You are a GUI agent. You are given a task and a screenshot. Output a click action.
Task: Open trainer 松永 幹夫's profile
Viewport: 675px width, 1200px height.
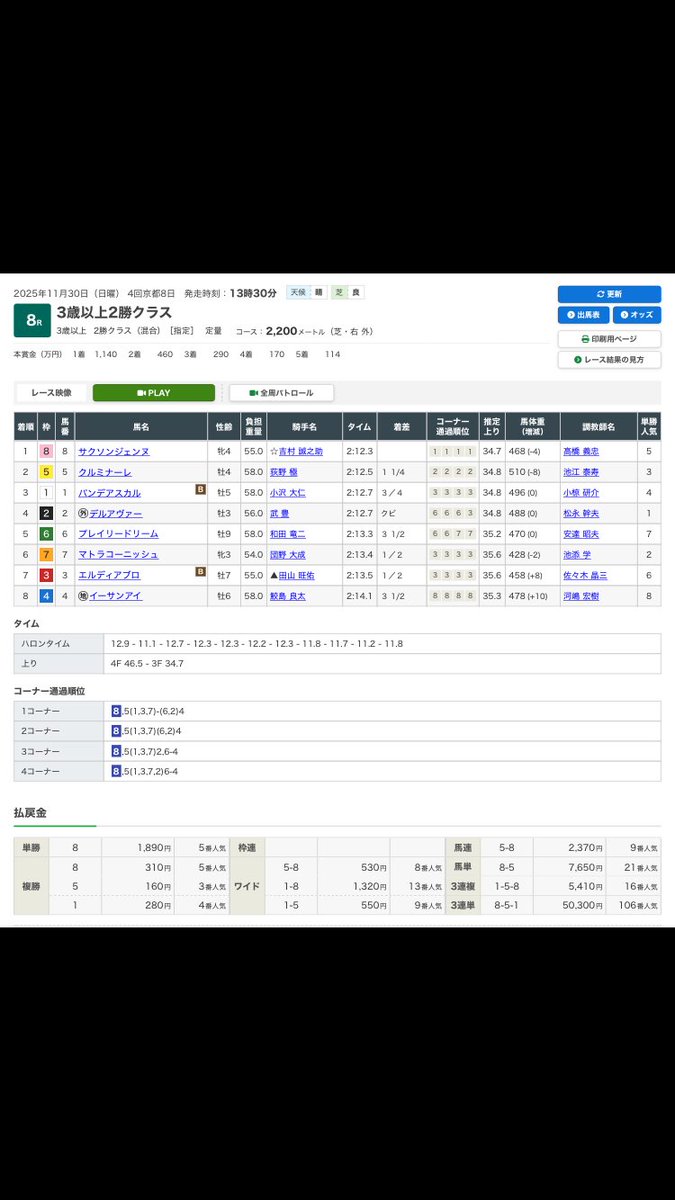coord(580,513)
